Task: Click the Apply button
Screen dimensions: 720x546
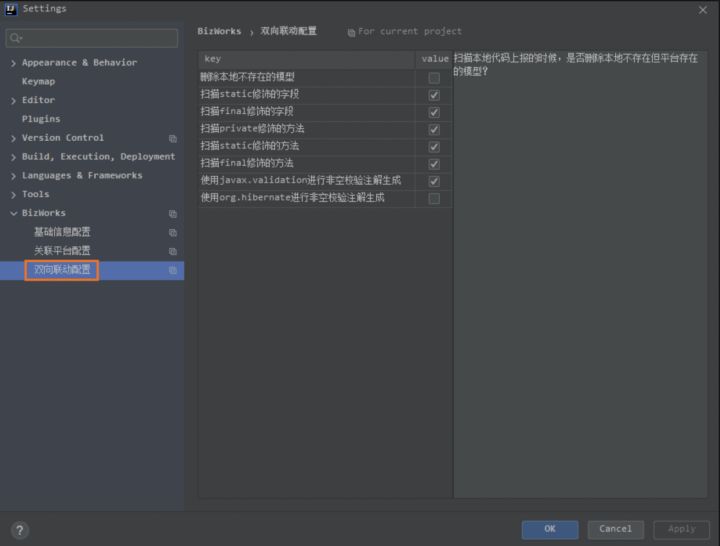Action: click(681, 529)
